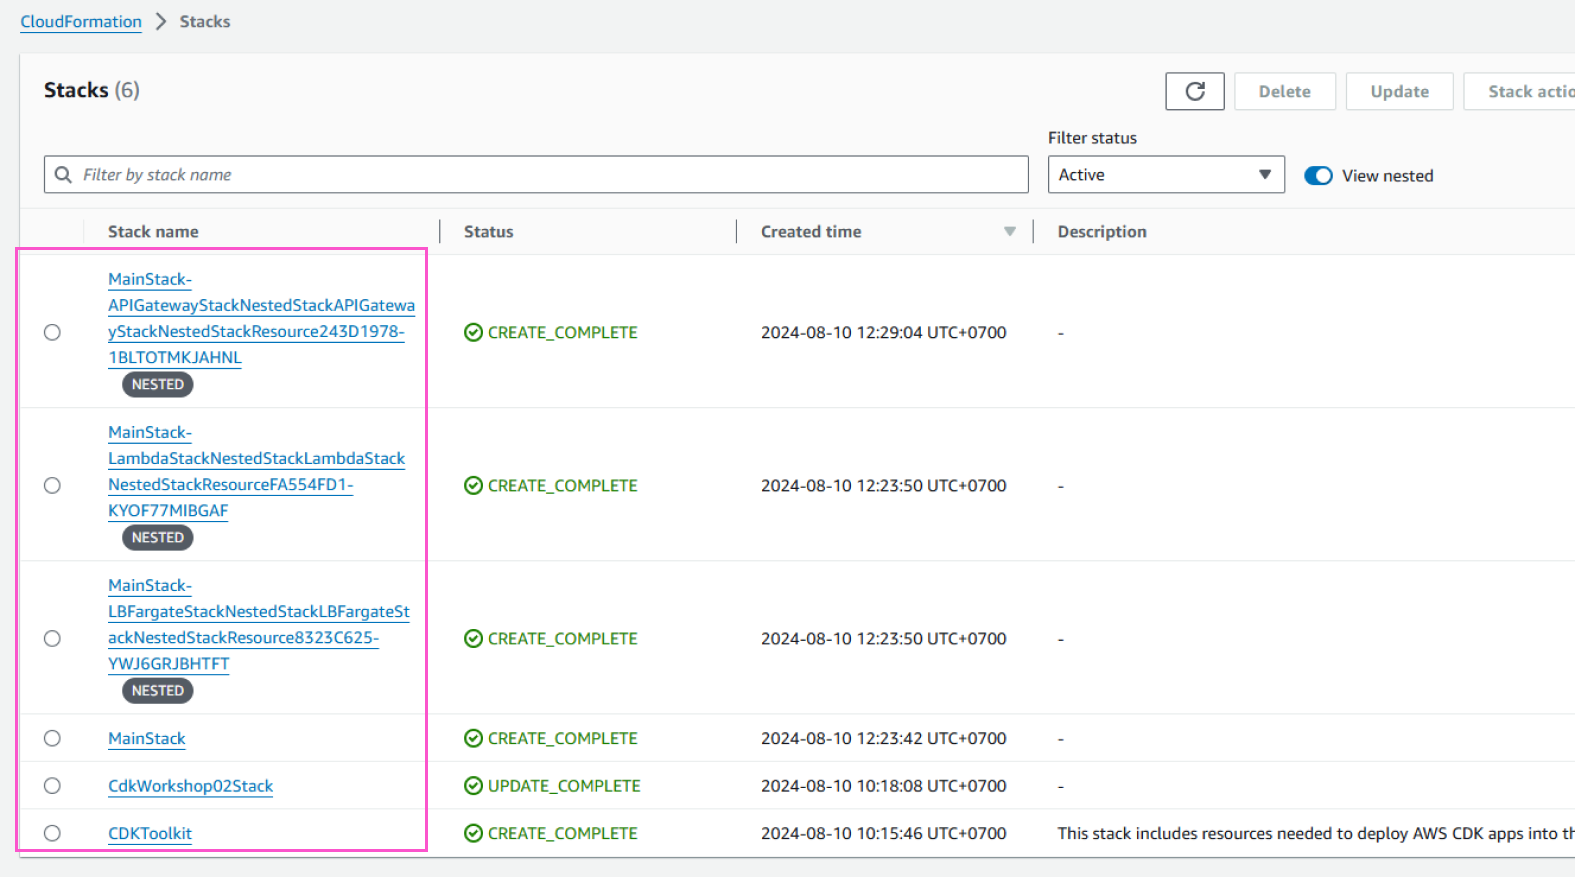1575x877 pixels.
Task: Select the CDKToolkit radio button
Action: coord(52,833)
